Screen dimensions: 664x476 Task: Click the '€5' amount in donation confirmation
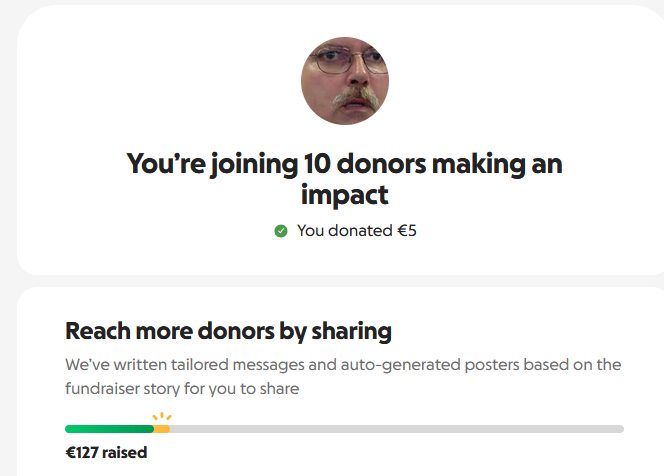pyautogui.click(x=407, y=231)
